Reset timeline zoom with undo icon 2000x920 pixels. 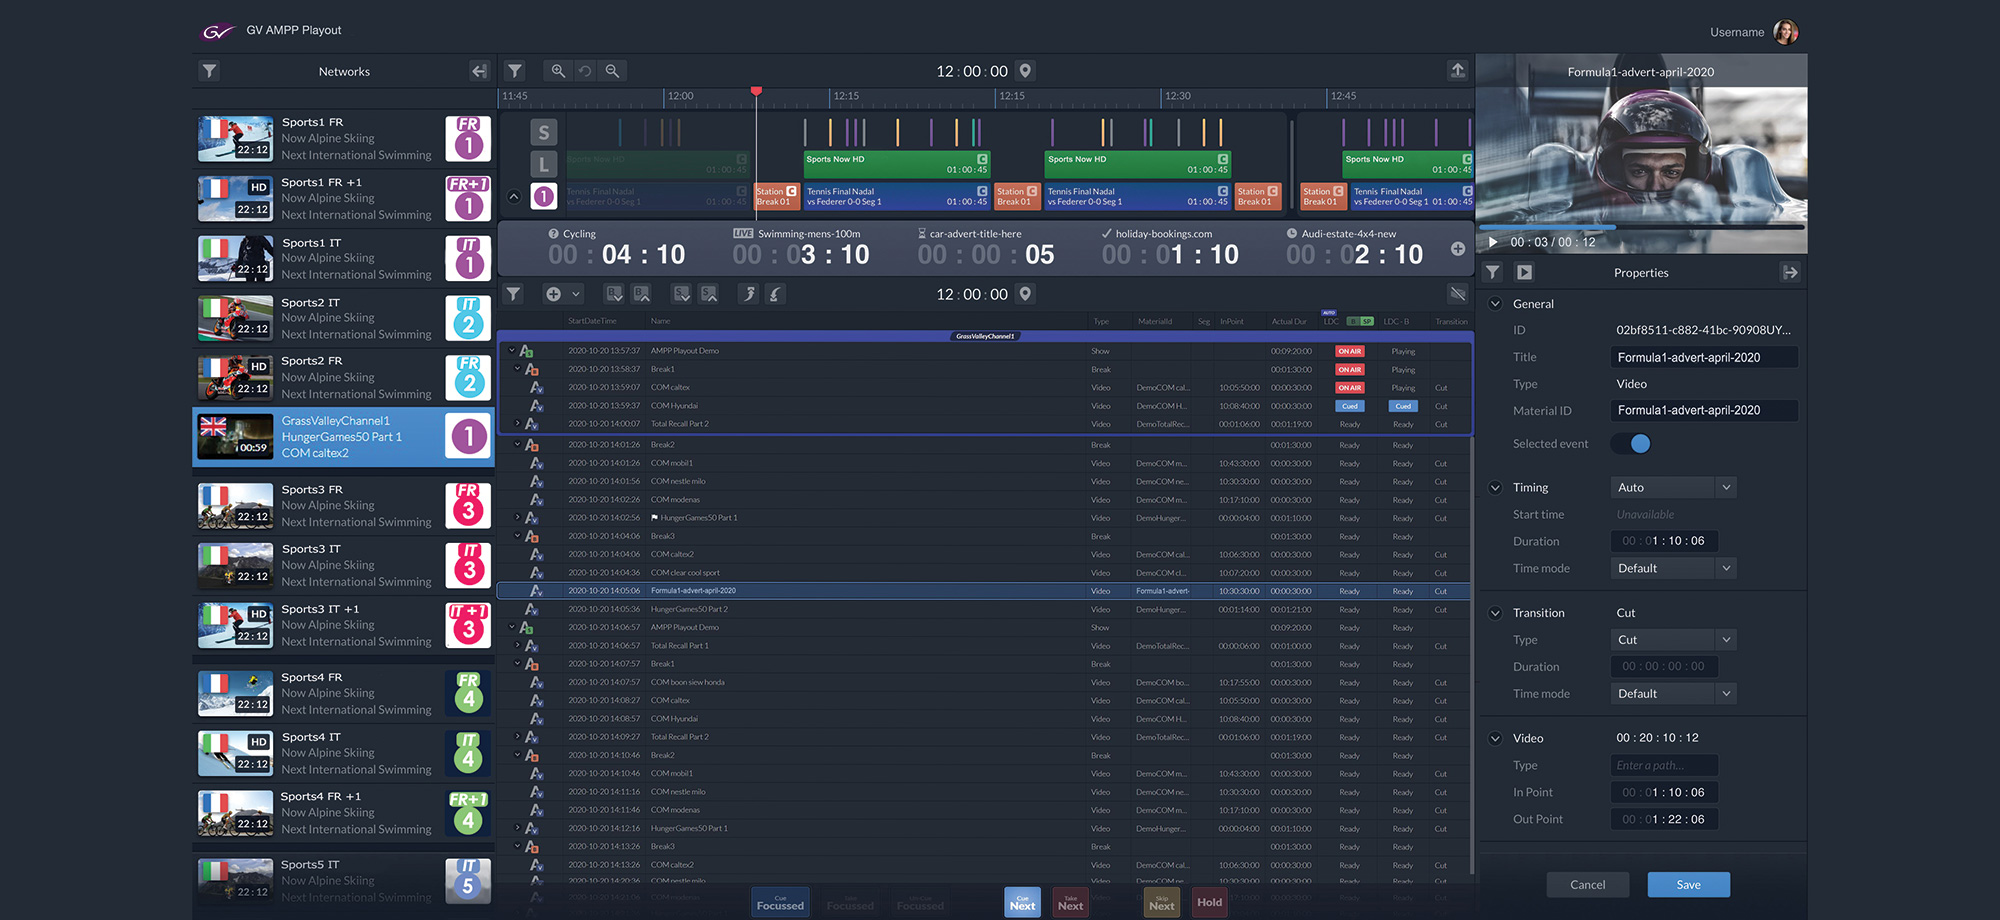(x=585, y=71)
